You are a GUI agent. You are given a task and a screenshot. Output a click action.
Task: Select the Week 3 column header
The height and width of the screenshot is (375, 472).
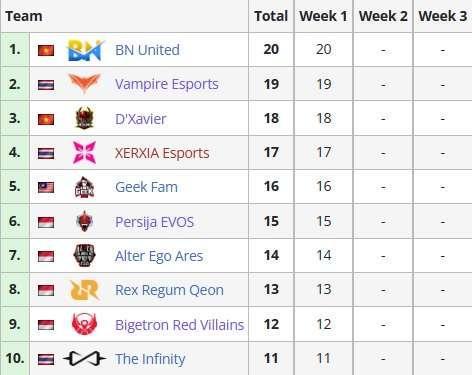pyautogui.click(x=443, y=16)
